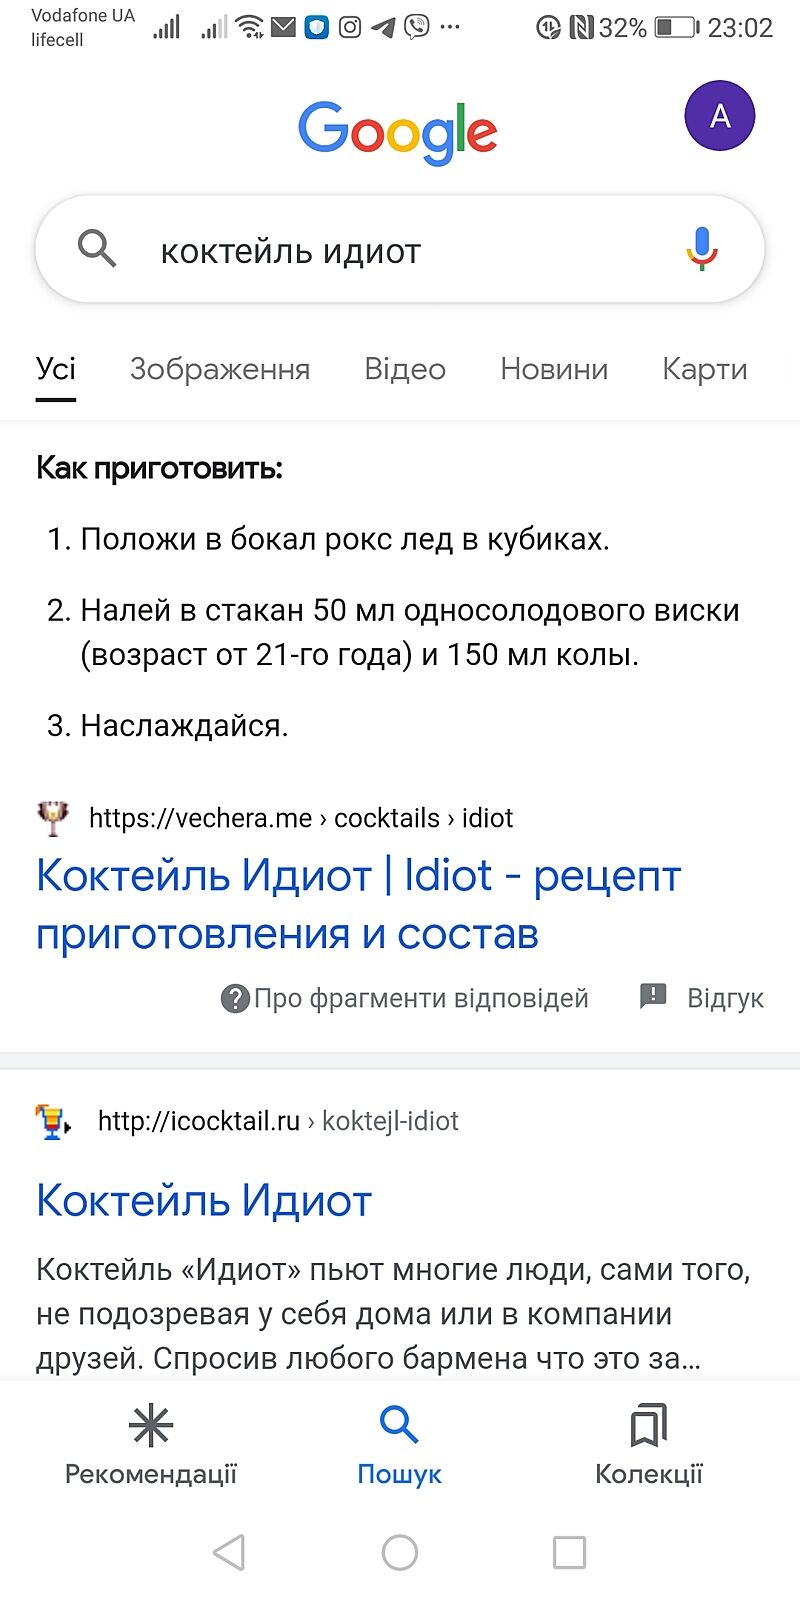The height and width of the screenshot is (1600, 800).
Task: Switch to the Відео tab
Action: pyautogui.click(x=405, y=369)
